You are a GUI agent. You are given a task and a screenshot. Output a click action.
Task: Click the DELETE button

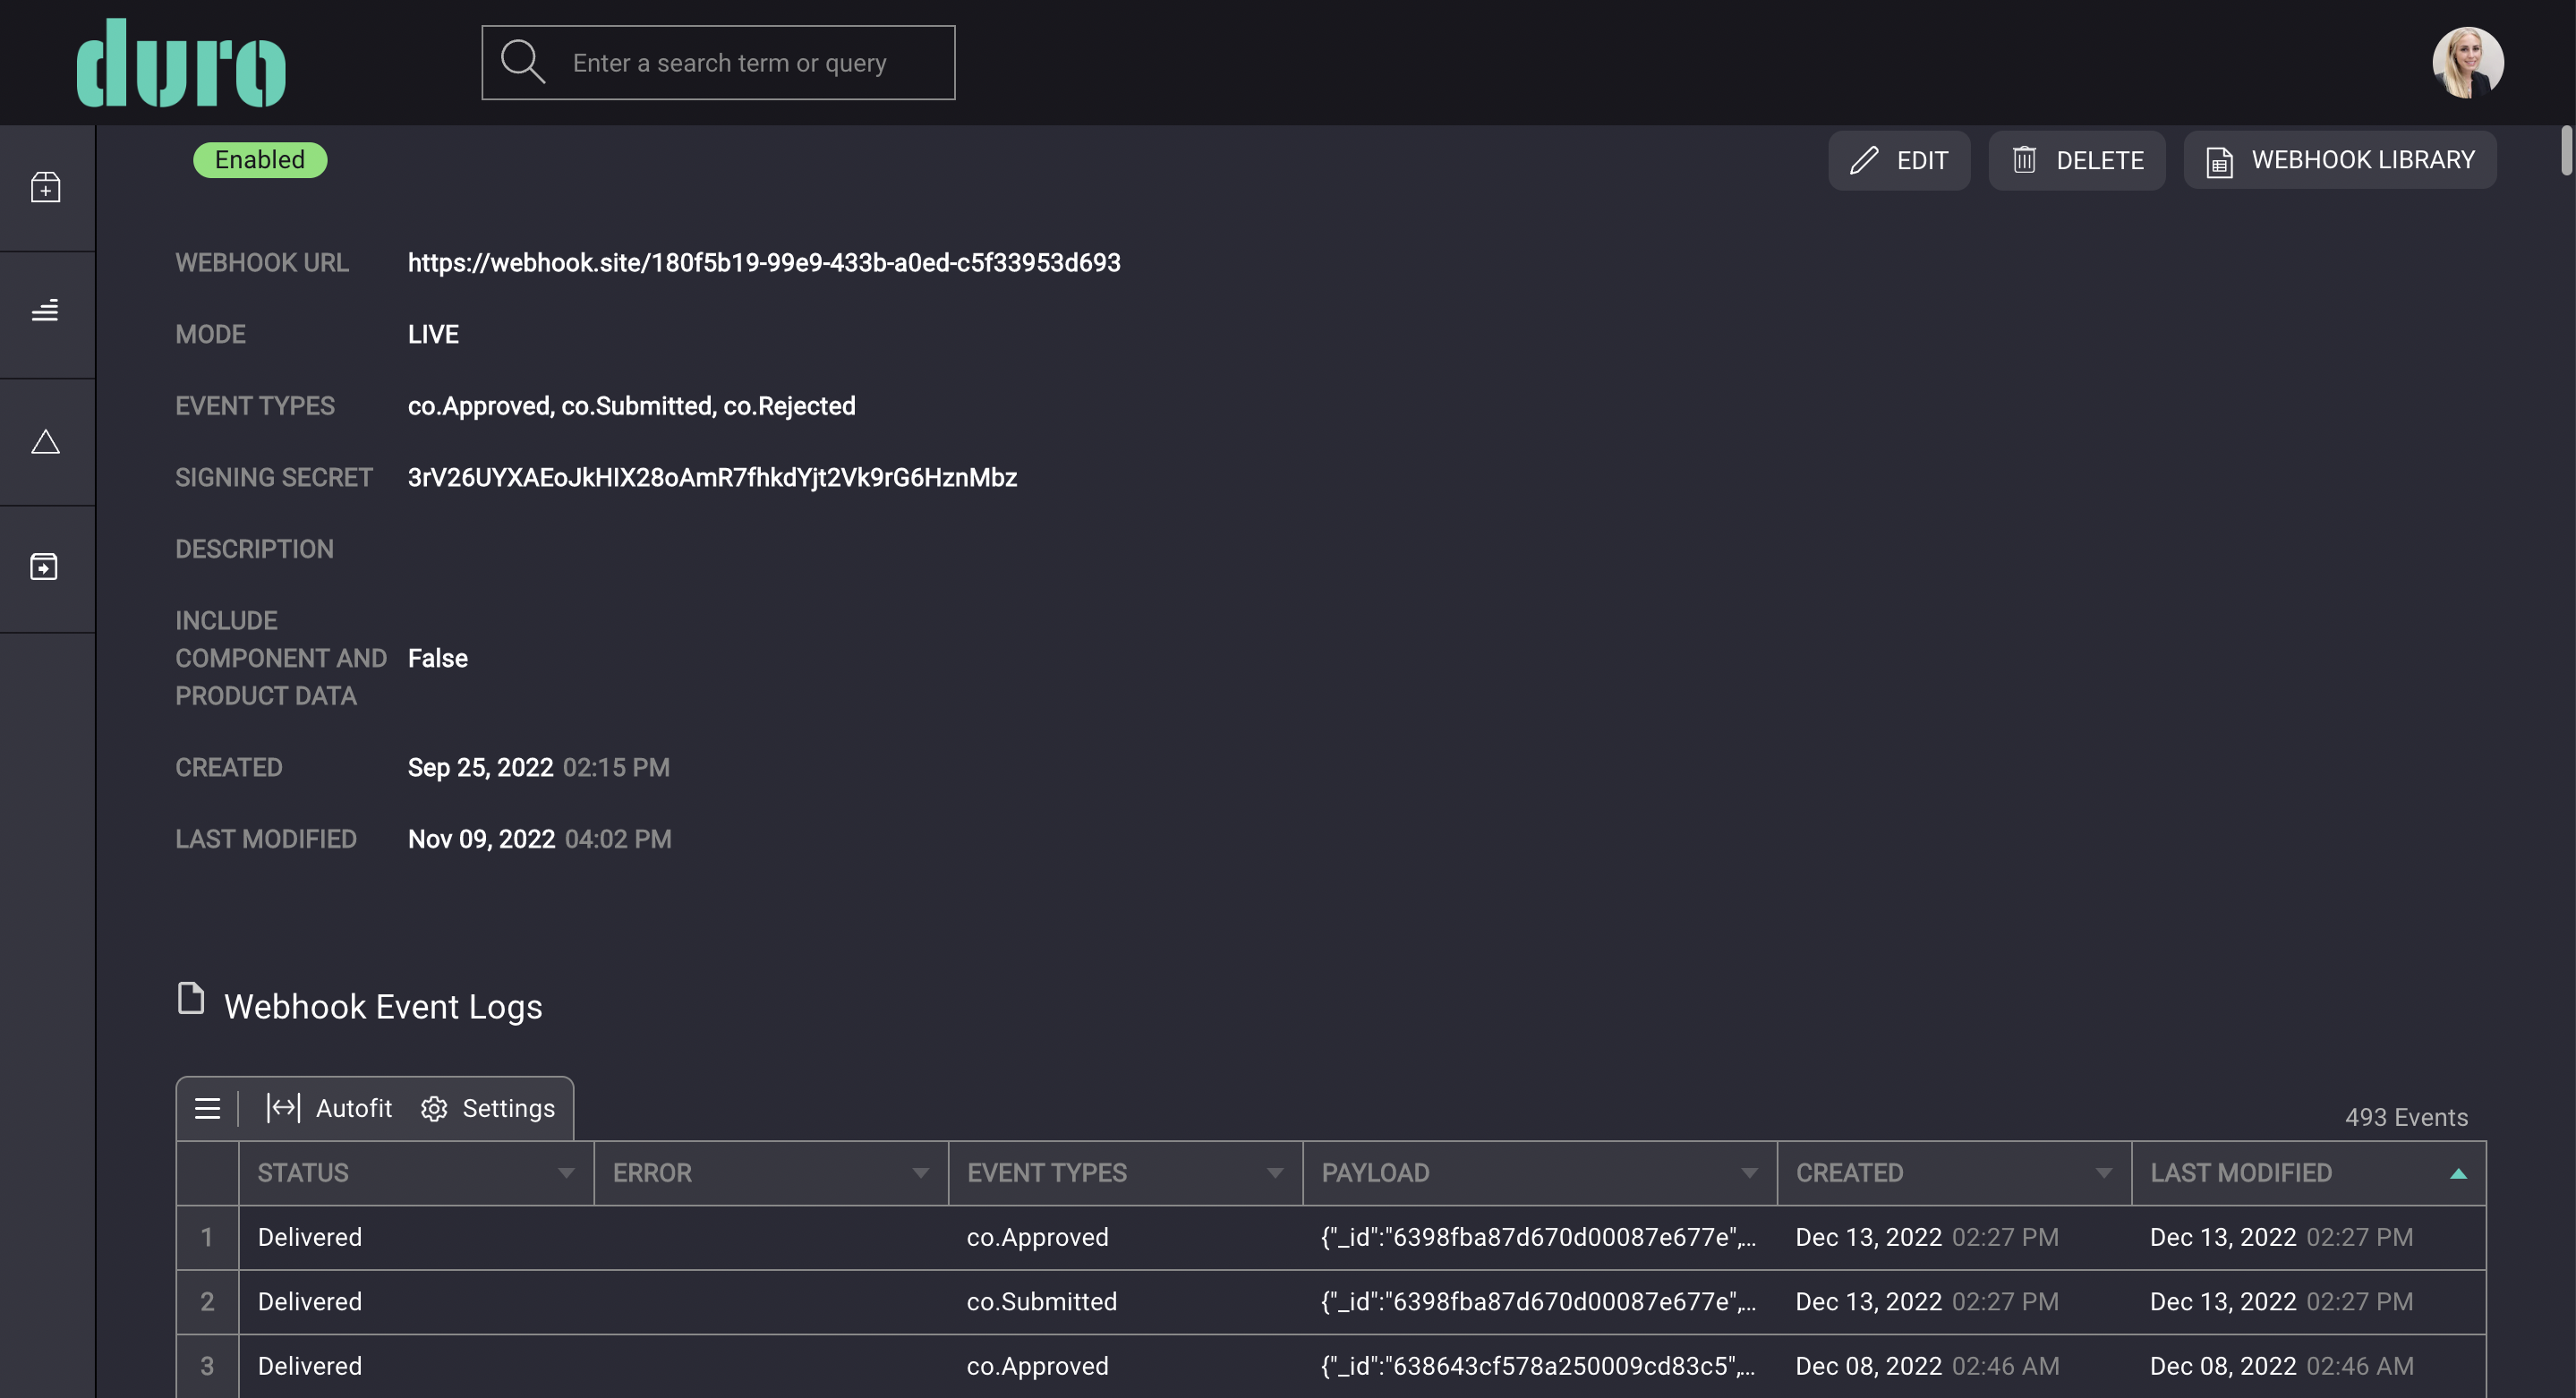(x=2076, y=159)
